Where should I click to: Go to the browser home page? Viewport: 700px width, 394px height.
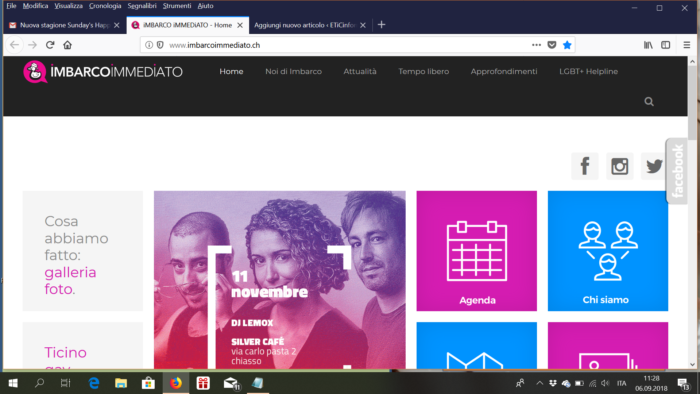67,45
